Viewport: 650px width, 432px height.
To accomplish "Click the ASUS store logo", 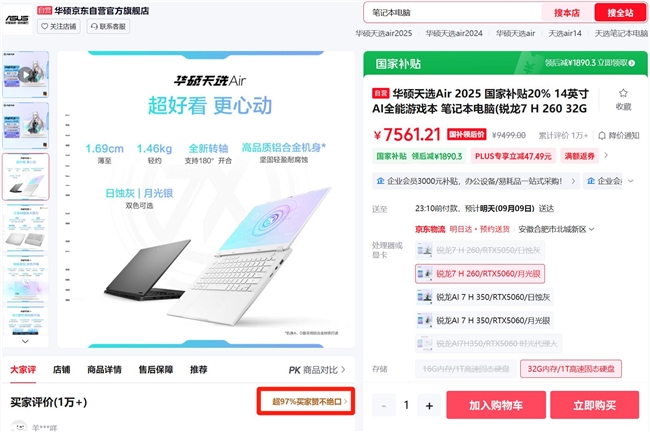I will point(17,19).
